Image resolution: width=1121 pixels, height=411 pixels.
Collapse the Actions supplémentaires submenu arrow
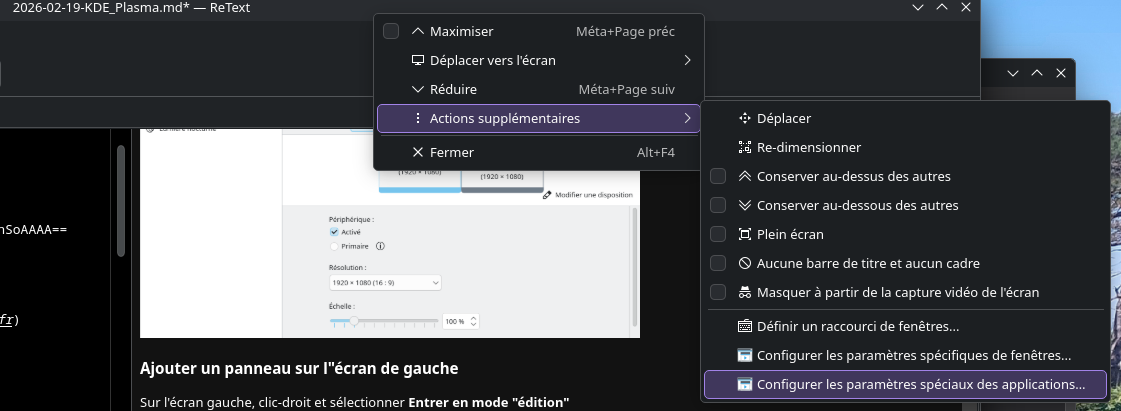(687, 118)
